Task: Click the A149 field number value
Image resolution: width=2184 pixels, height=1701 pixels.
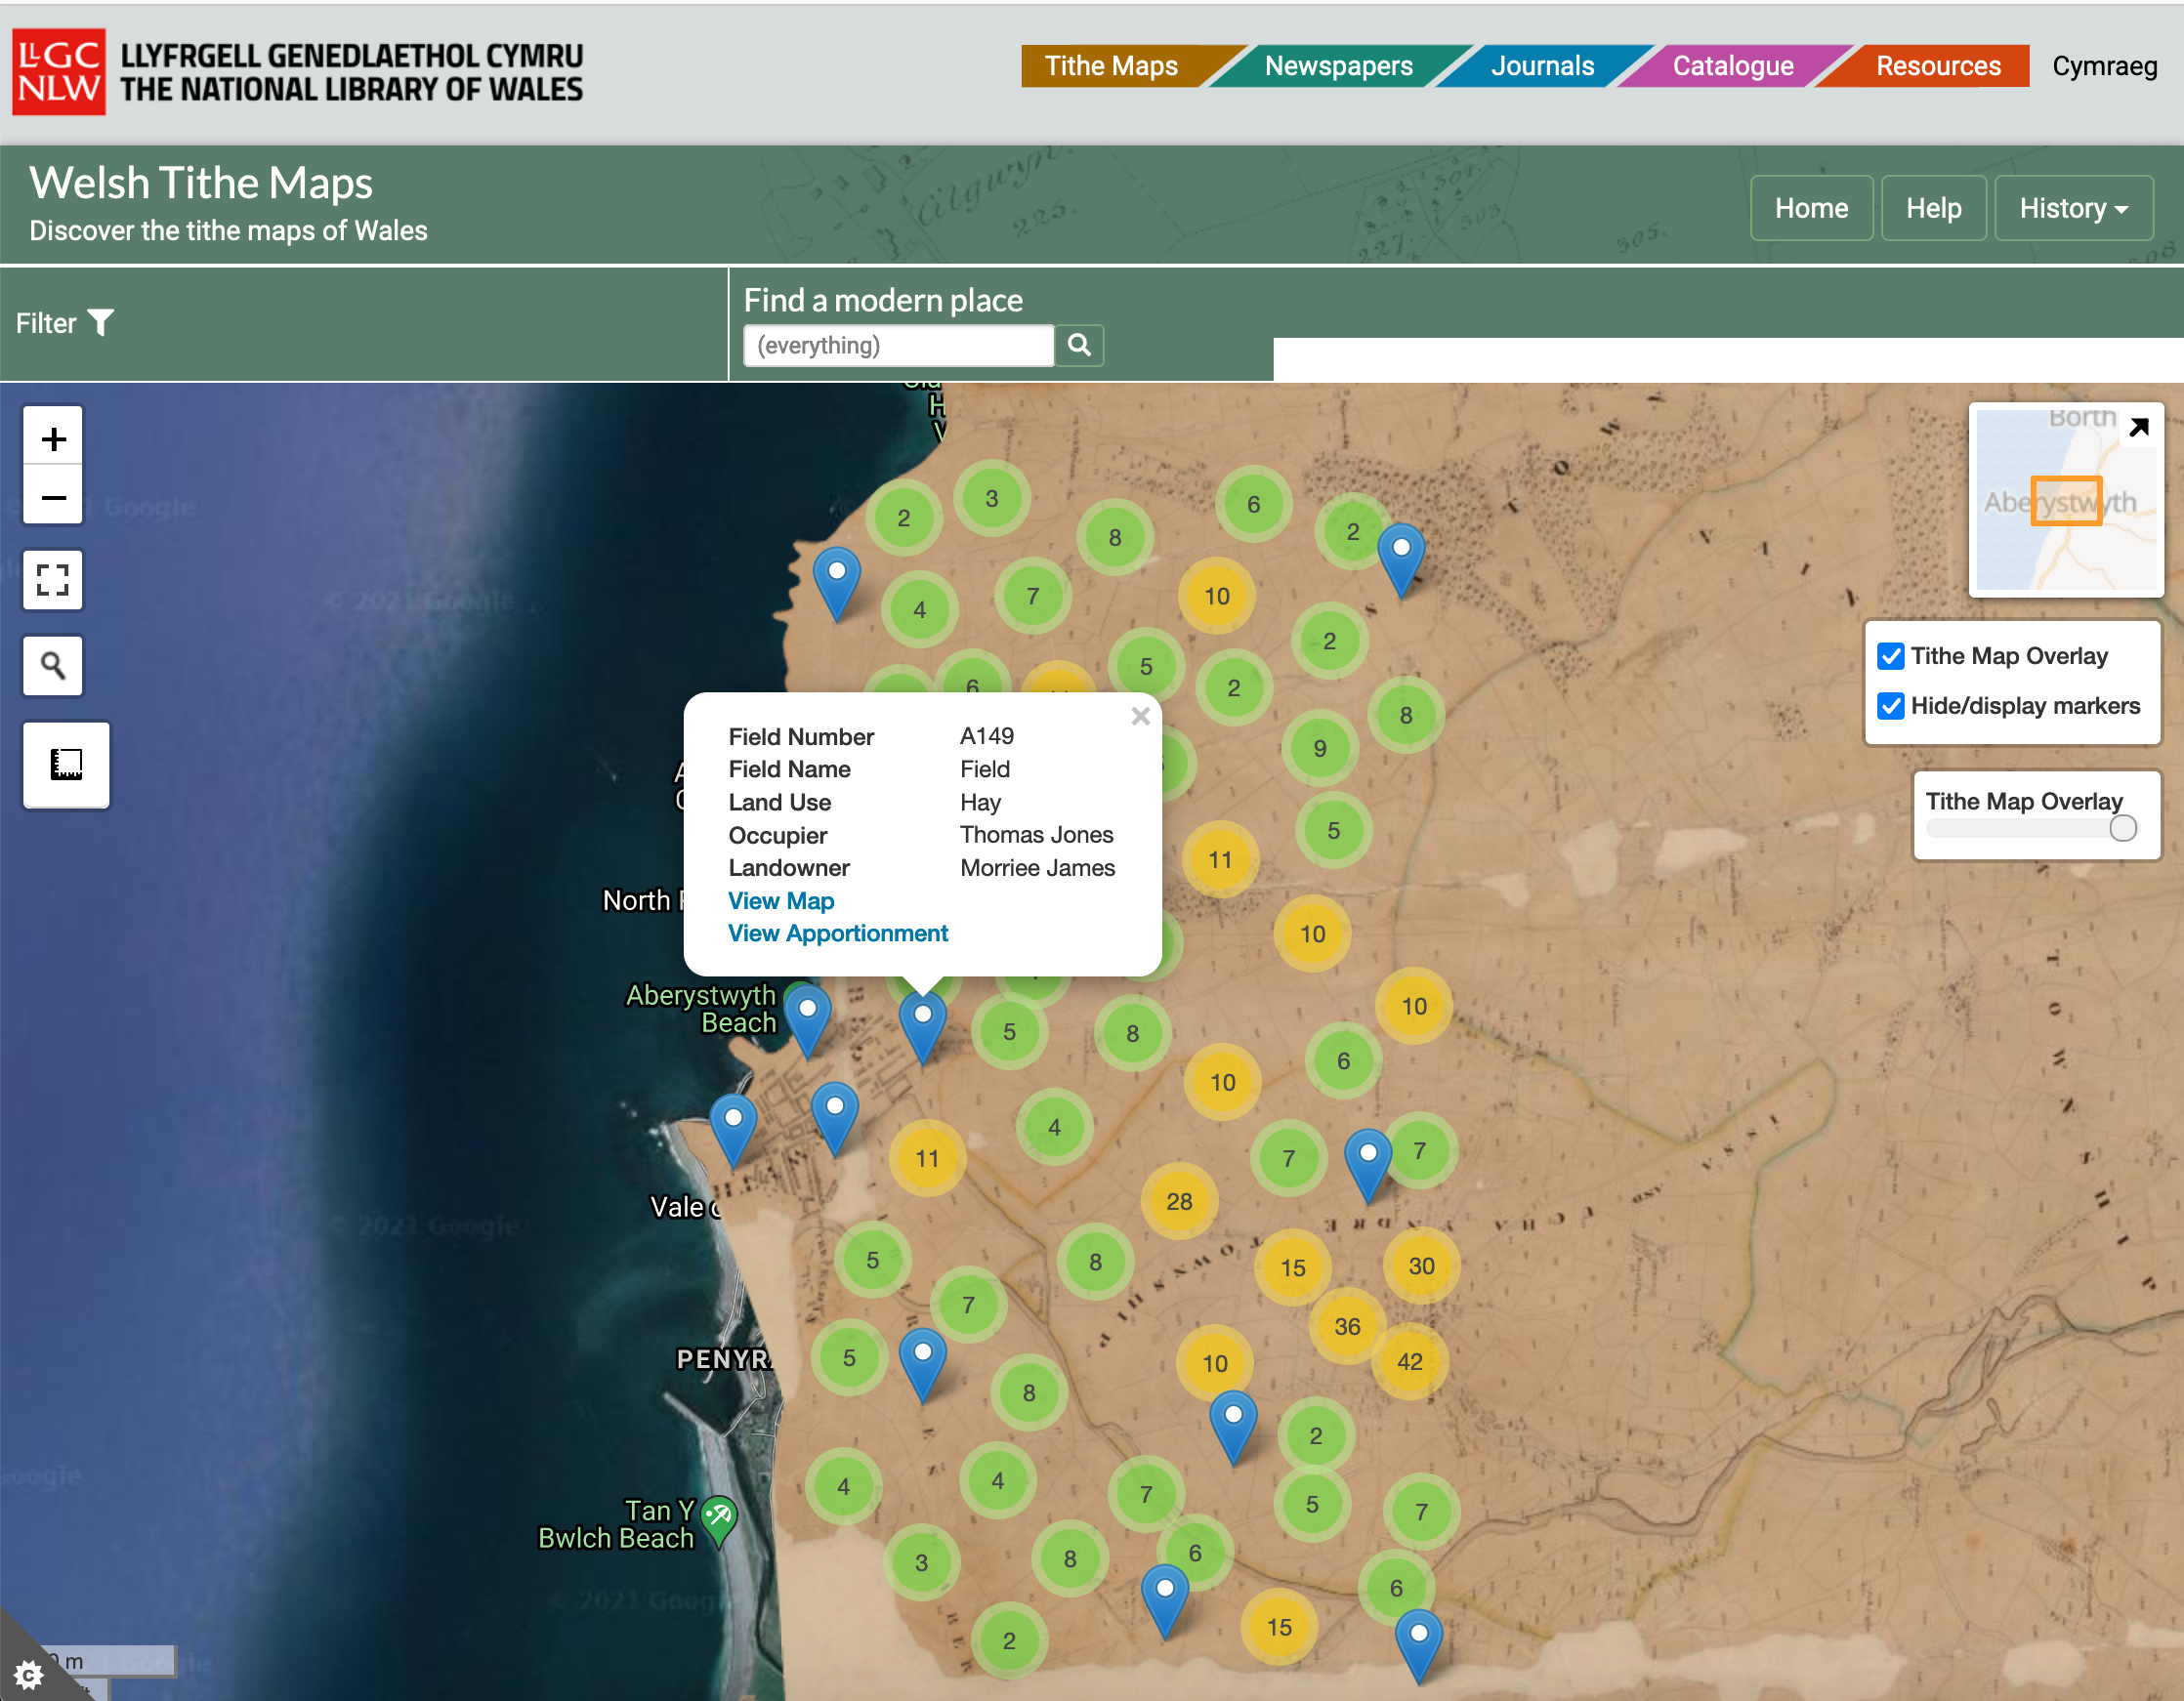Action: [986, 736]
